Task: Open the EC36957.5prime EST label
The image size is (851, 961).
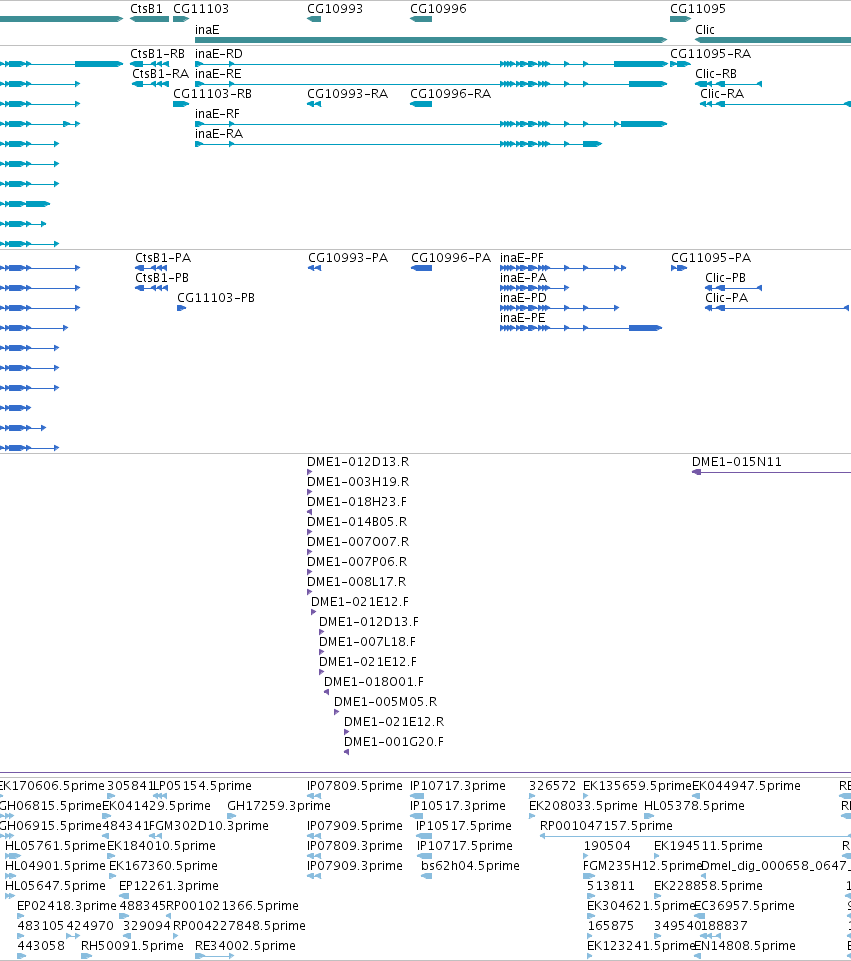Action: pos(744,906)
